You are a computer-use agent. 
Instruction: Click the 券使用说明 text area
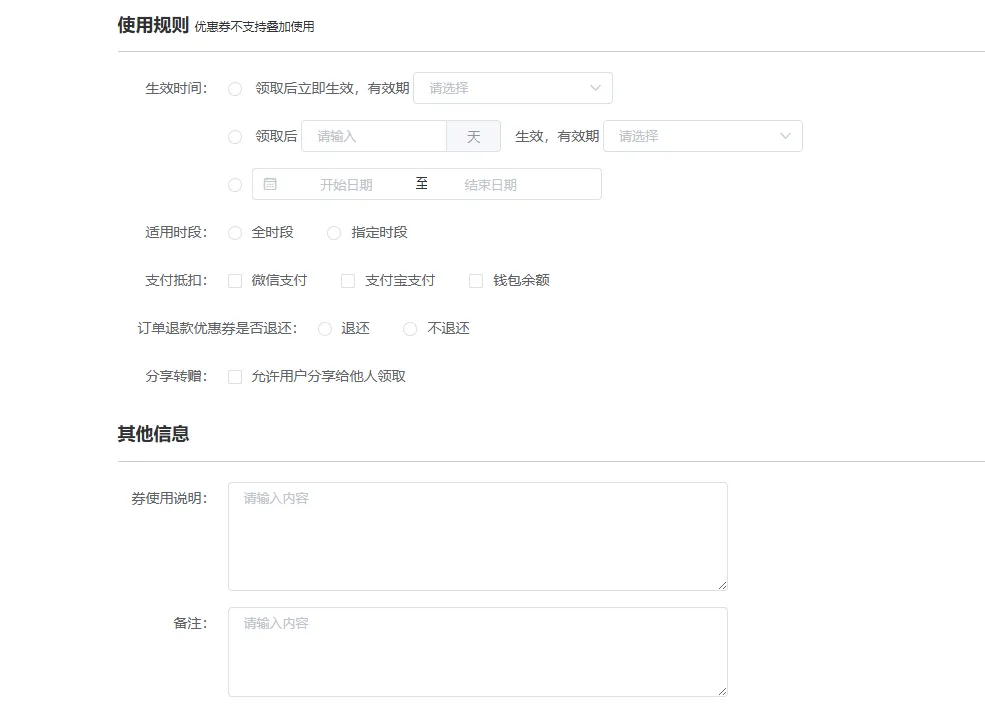478,535
